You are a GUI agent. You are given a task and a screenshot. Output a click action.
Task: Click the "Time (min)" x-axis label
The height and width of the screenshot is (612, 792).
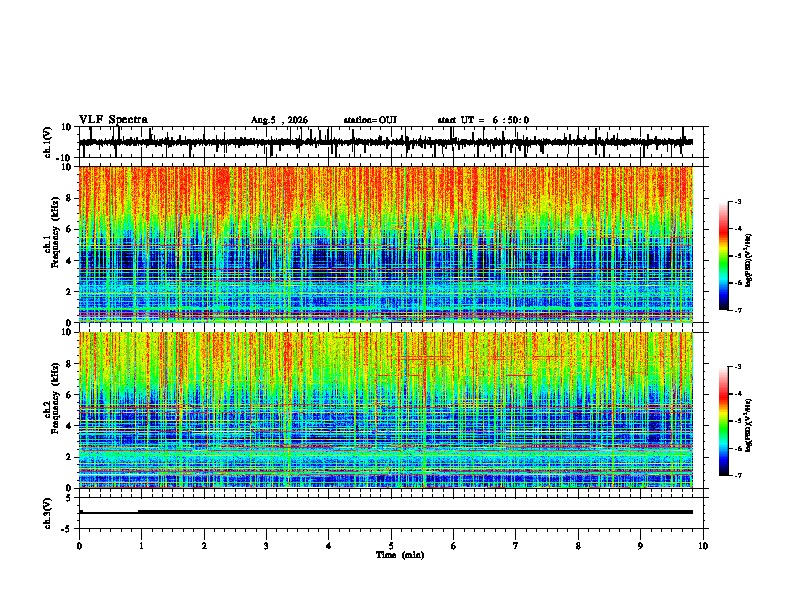[x=400, y=555]
